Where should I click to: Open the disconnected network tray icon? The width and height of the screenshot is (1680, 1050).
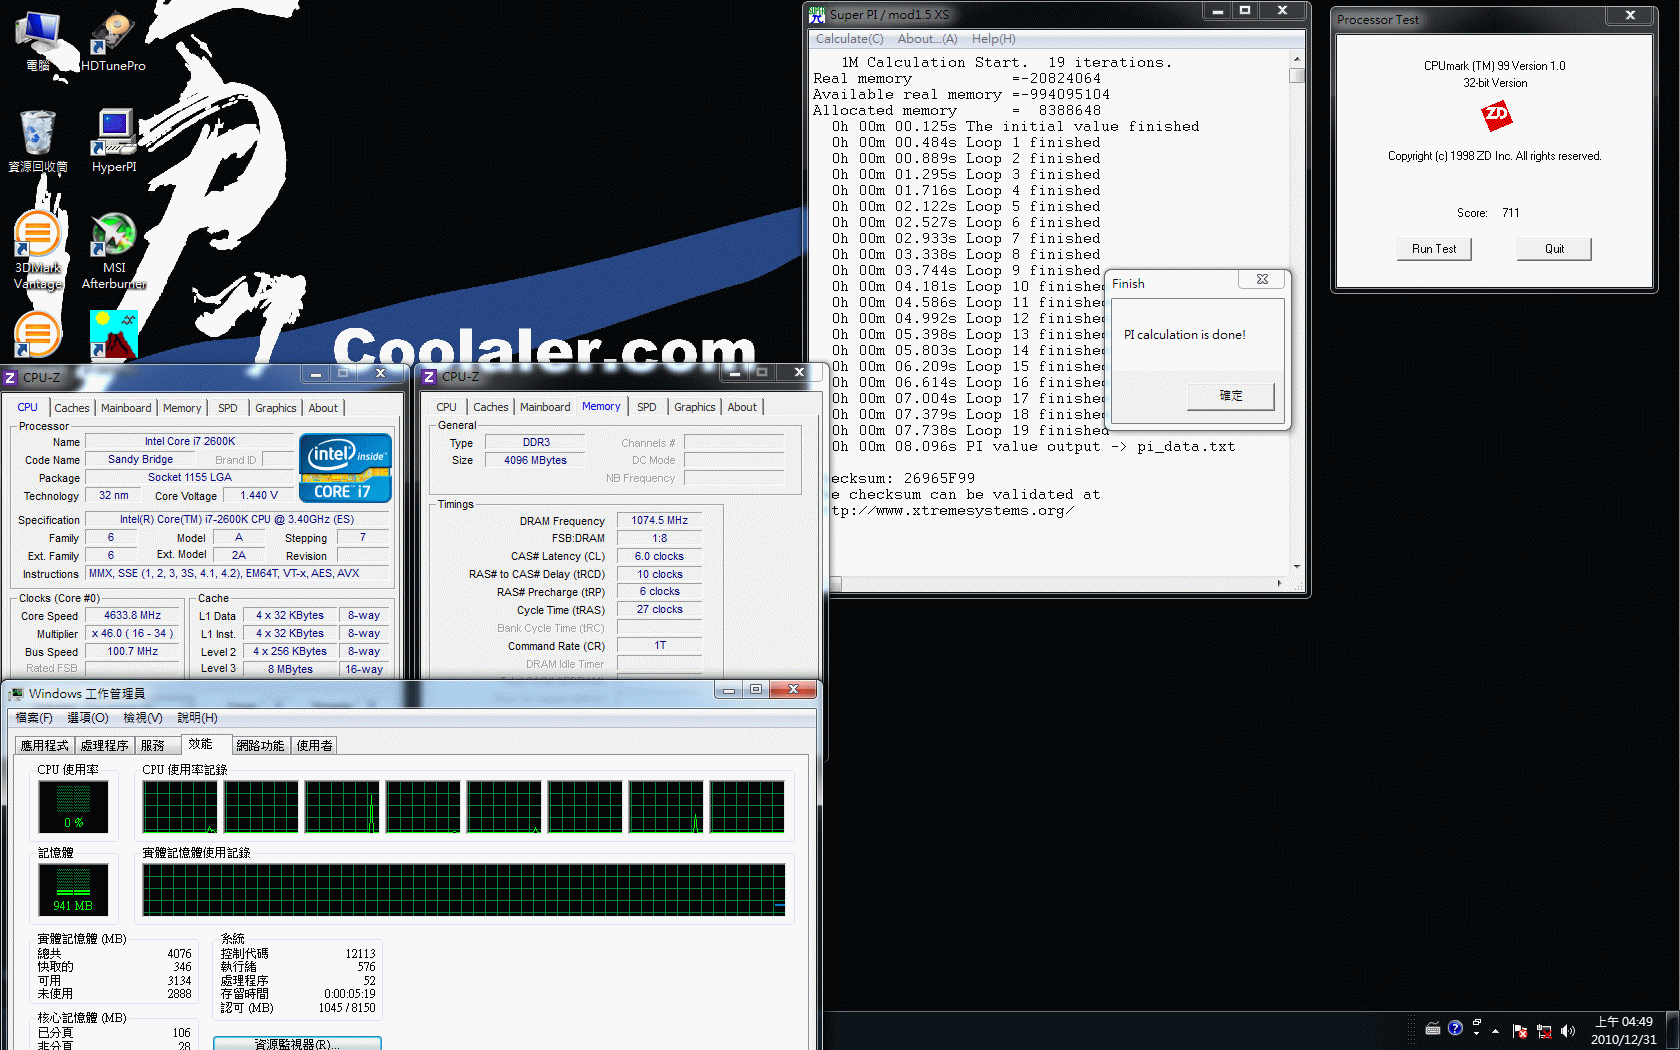(x=1544, y=1031)
